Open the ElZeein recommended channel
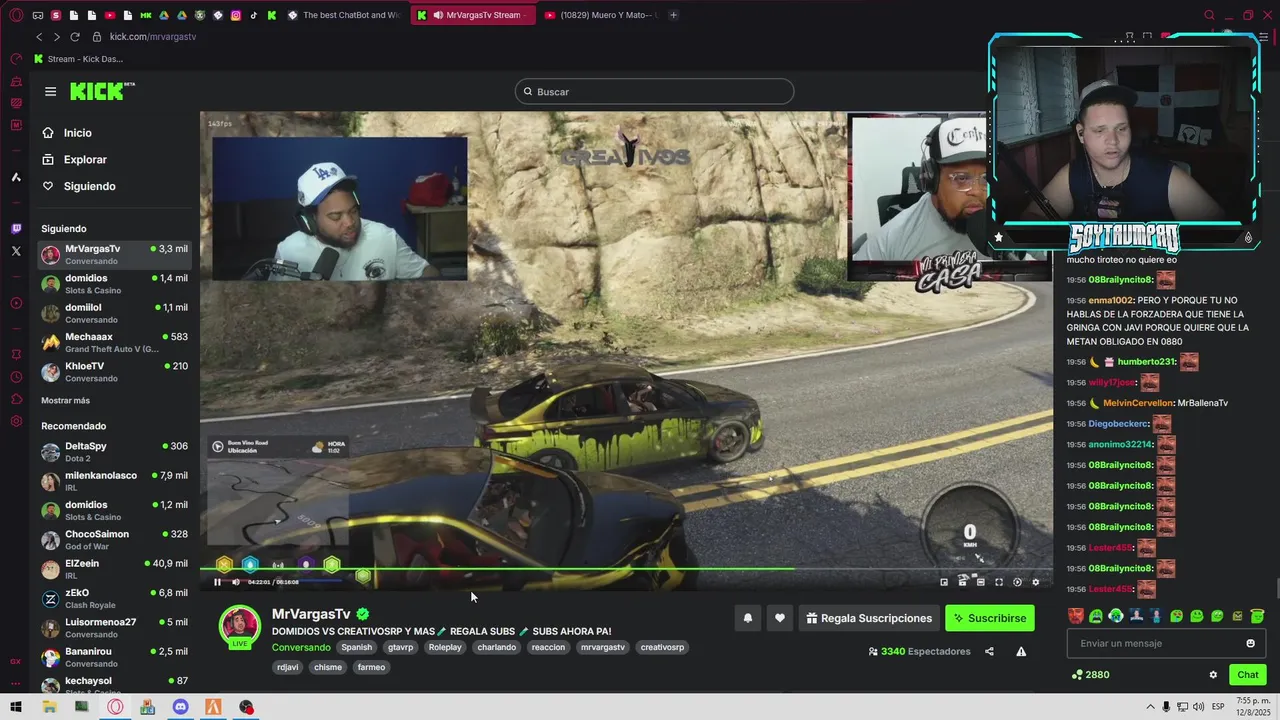Image resolution: width=1280 pixels, height=720 pixels. (x=114, y=568)
